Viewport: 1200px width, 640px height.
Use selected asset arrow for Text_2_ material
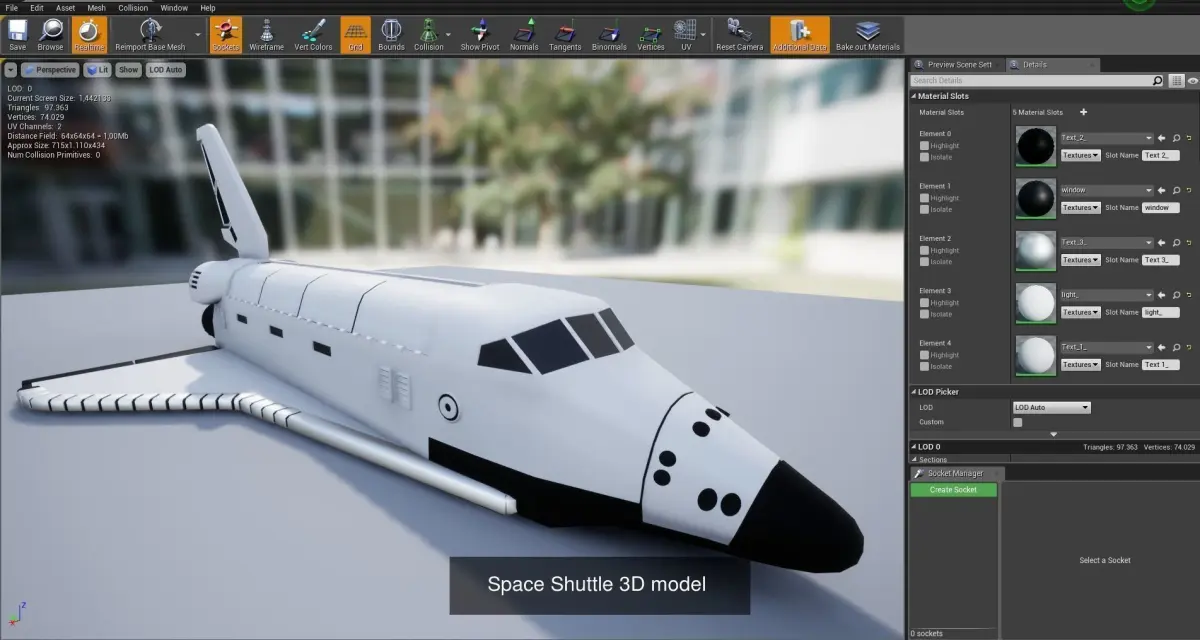point(1162,138)
